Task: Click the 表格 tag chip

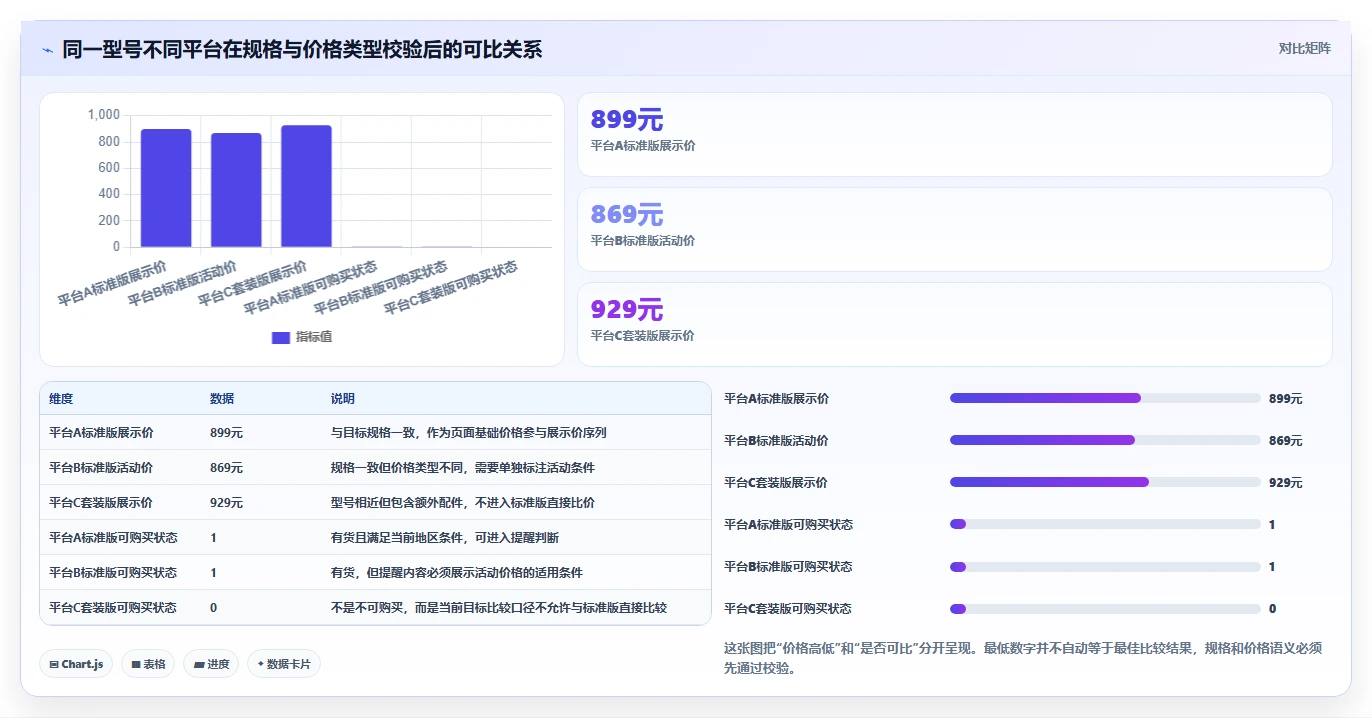Action: [149, 664]
